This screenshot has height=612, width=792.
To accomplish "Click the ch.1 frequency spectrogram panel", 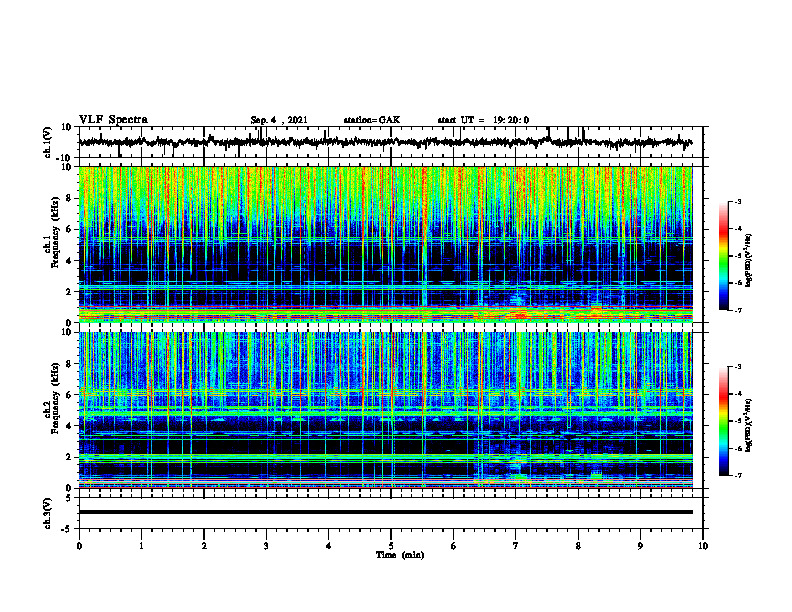I will click(x=386, y=244).
